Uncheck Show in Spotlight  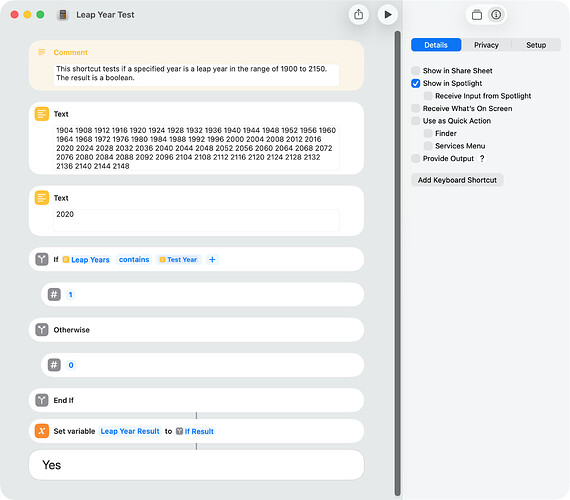click(416, 83)
